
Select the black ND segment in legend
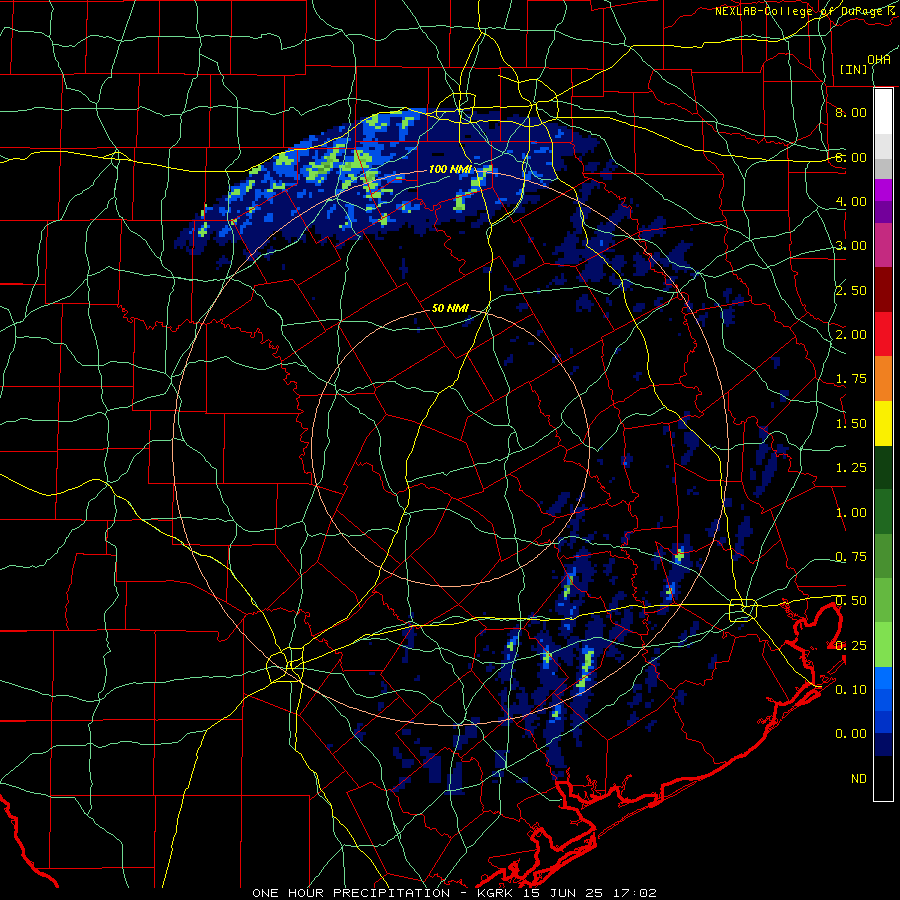click(x=883, y=778)
